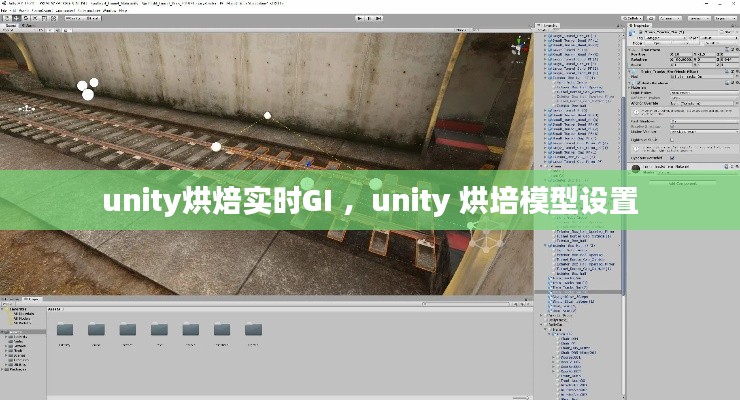Select the Rect tool in toolbar
Image resolution: width=740 pixels, height=400 pixels.
coord(44,18)
